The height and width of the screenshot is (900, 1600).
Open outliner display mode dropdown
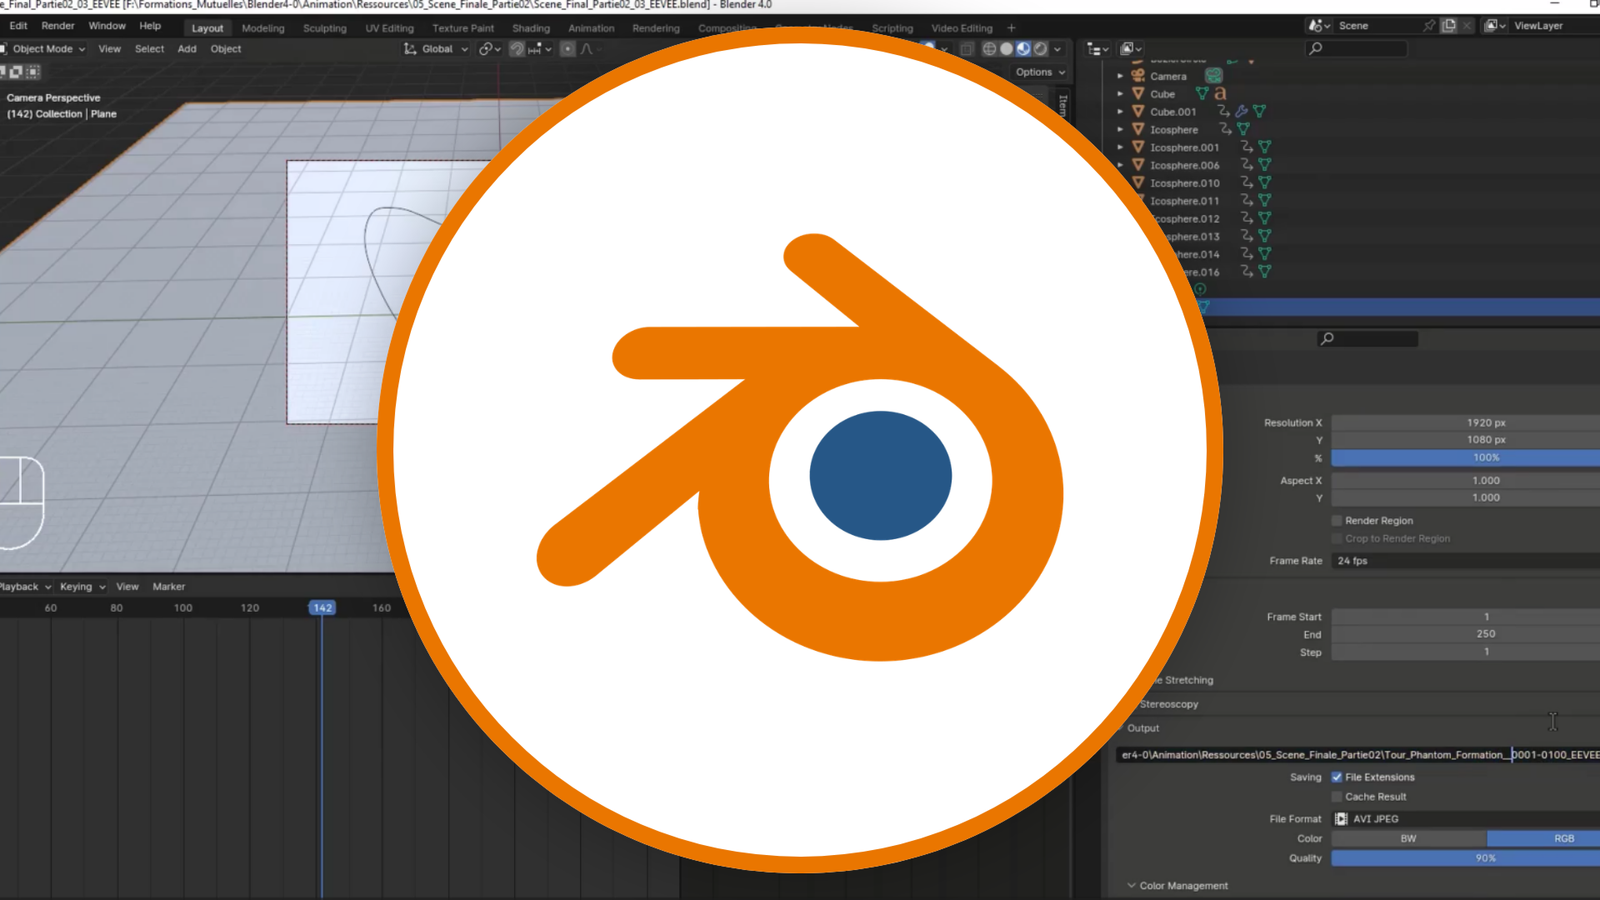(x=1098, y=48)
